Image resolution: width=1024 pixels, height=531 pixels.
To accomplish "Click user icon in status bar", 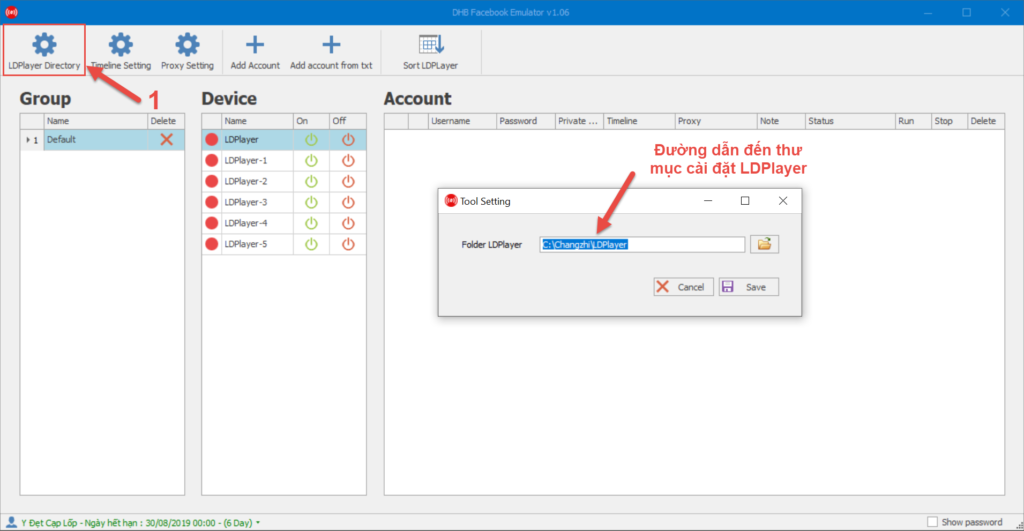I will tap(11, 522).
